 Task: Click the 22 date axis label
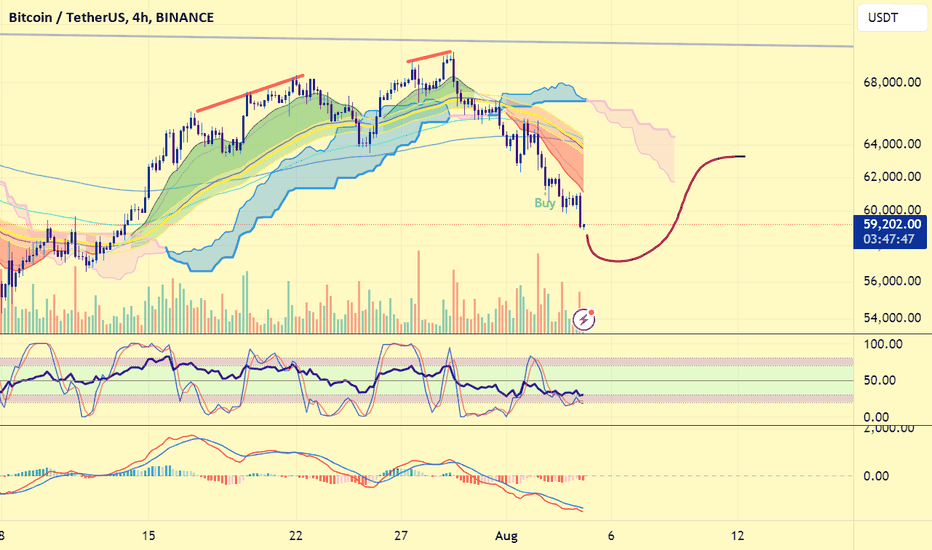coord(295,535)
